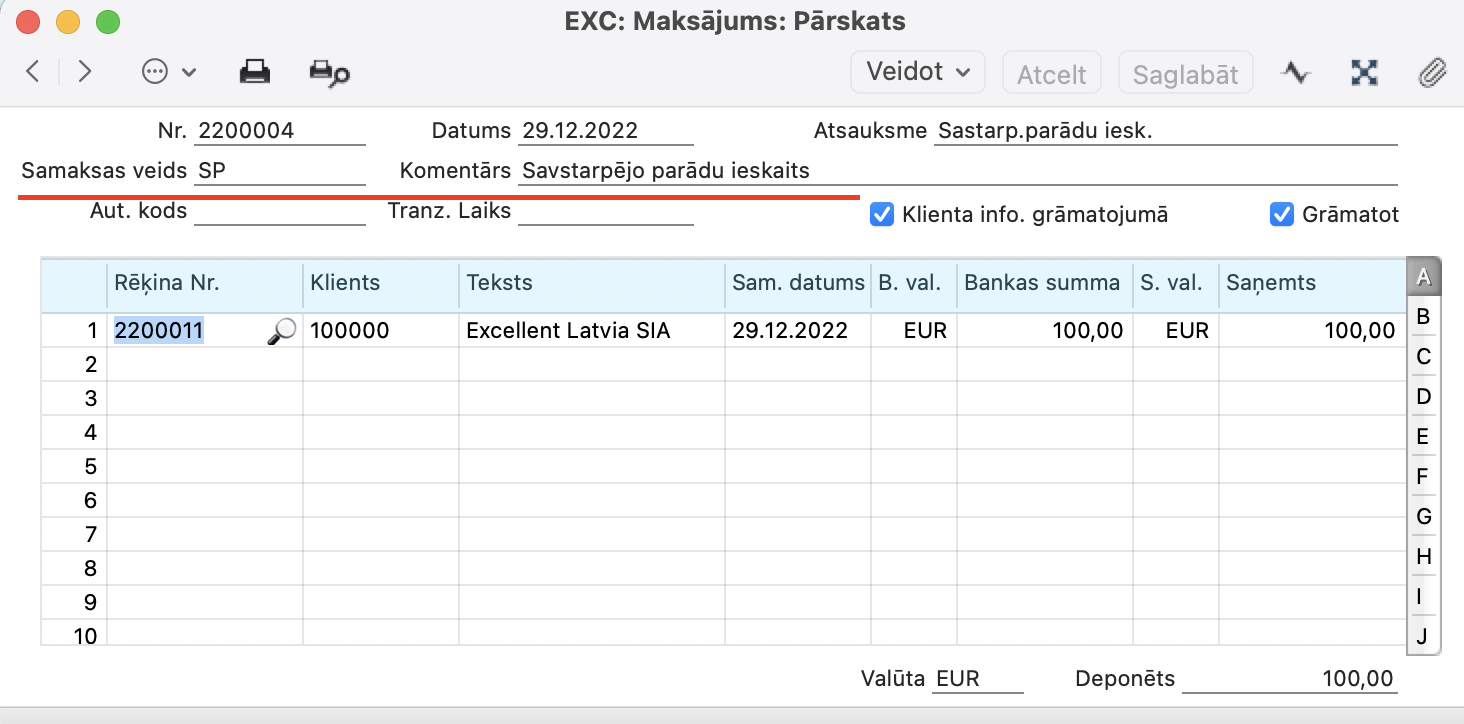Expand the ellipsis actions menu
Viewport: 1464px width, 724px height.
168,72
